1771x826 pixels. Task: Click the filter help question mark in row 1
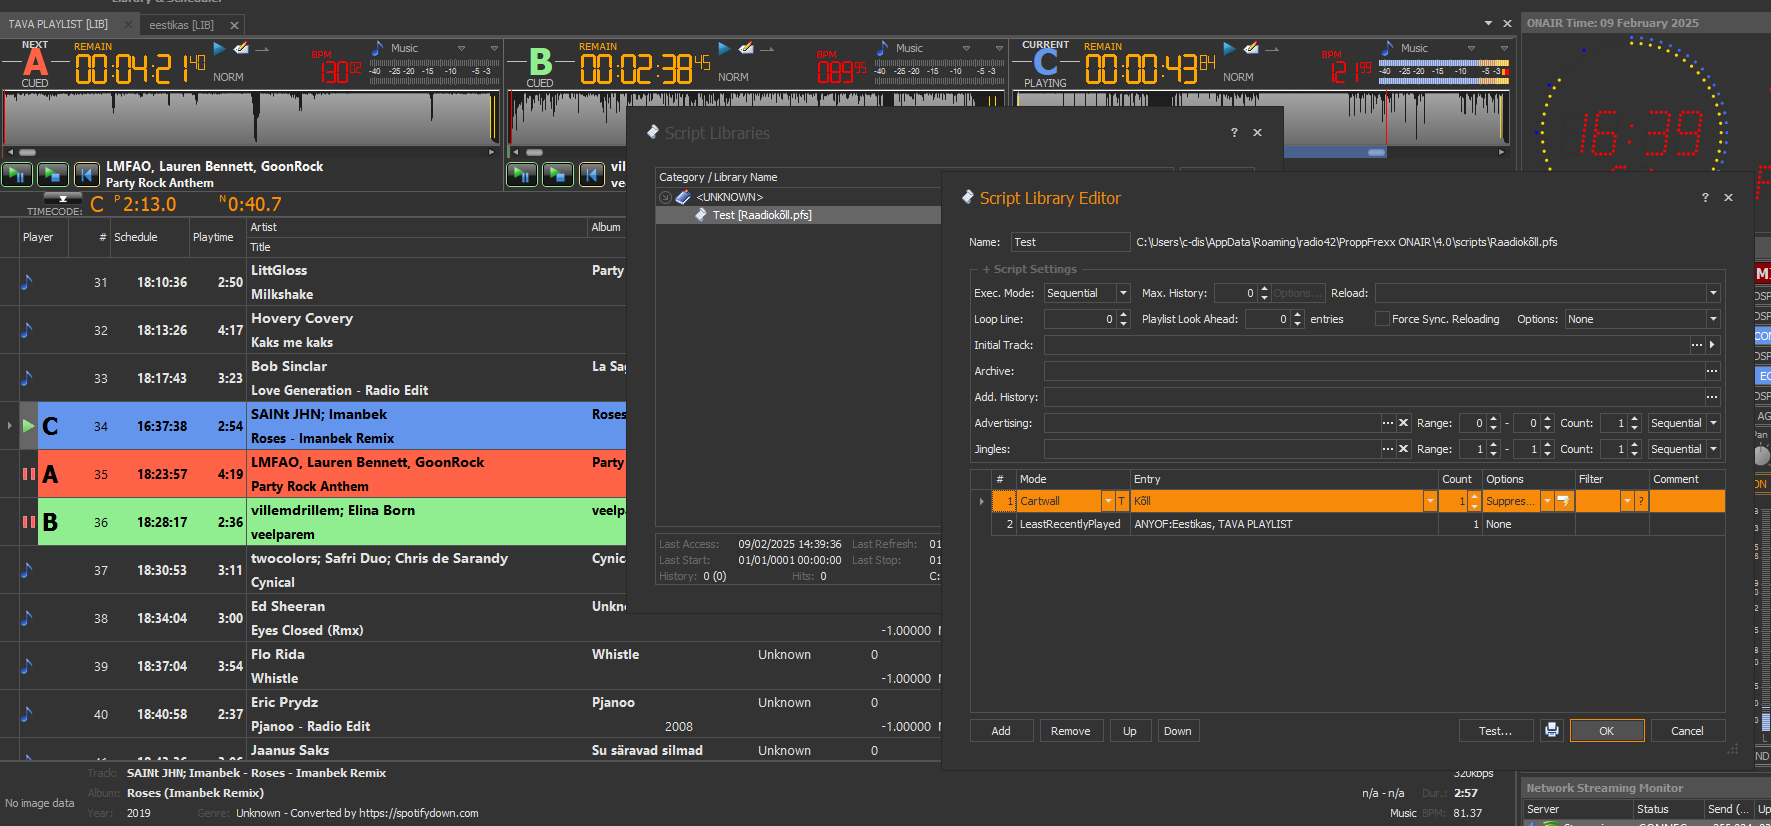coord(1641,501)
